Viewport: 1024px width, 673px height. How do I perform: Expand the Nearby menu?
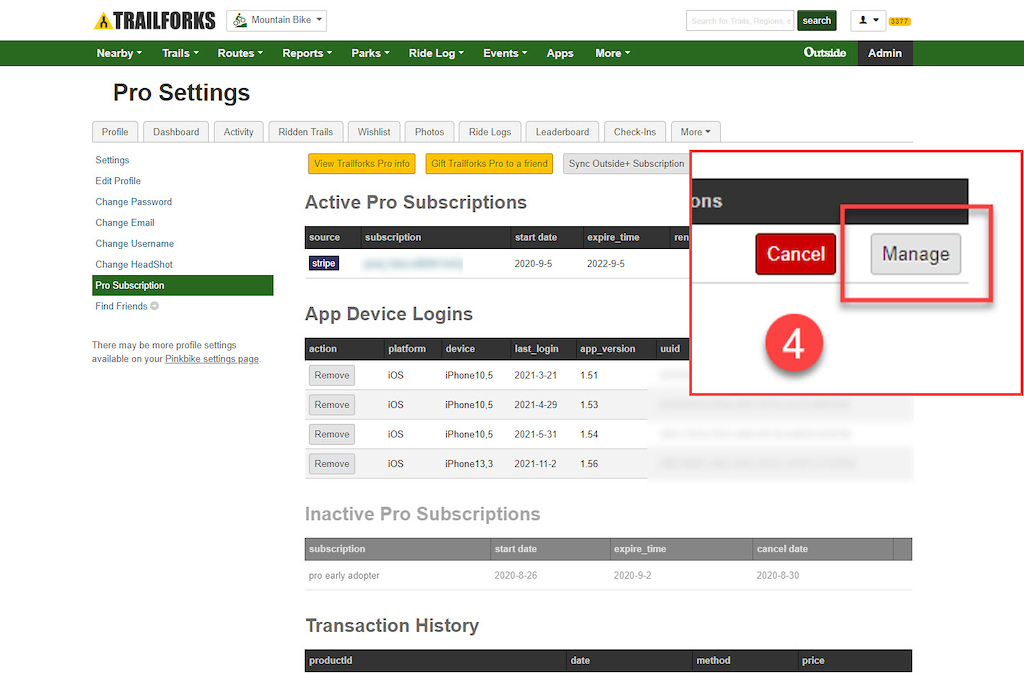[x=119, y=53]
